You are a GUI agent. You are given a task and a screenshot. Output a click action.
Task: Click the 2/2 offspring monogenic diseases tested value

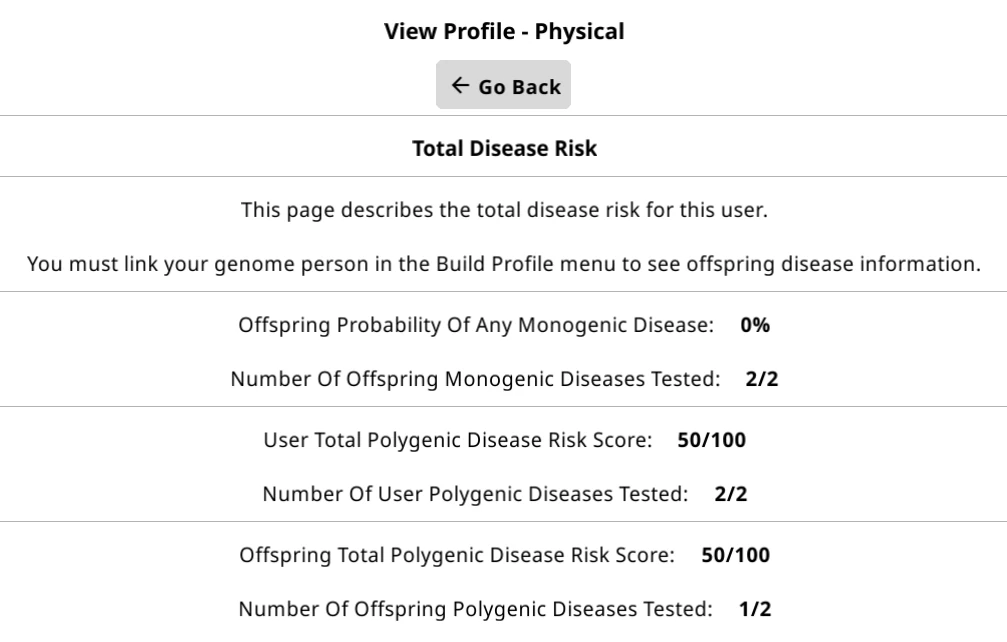(762, 379)
